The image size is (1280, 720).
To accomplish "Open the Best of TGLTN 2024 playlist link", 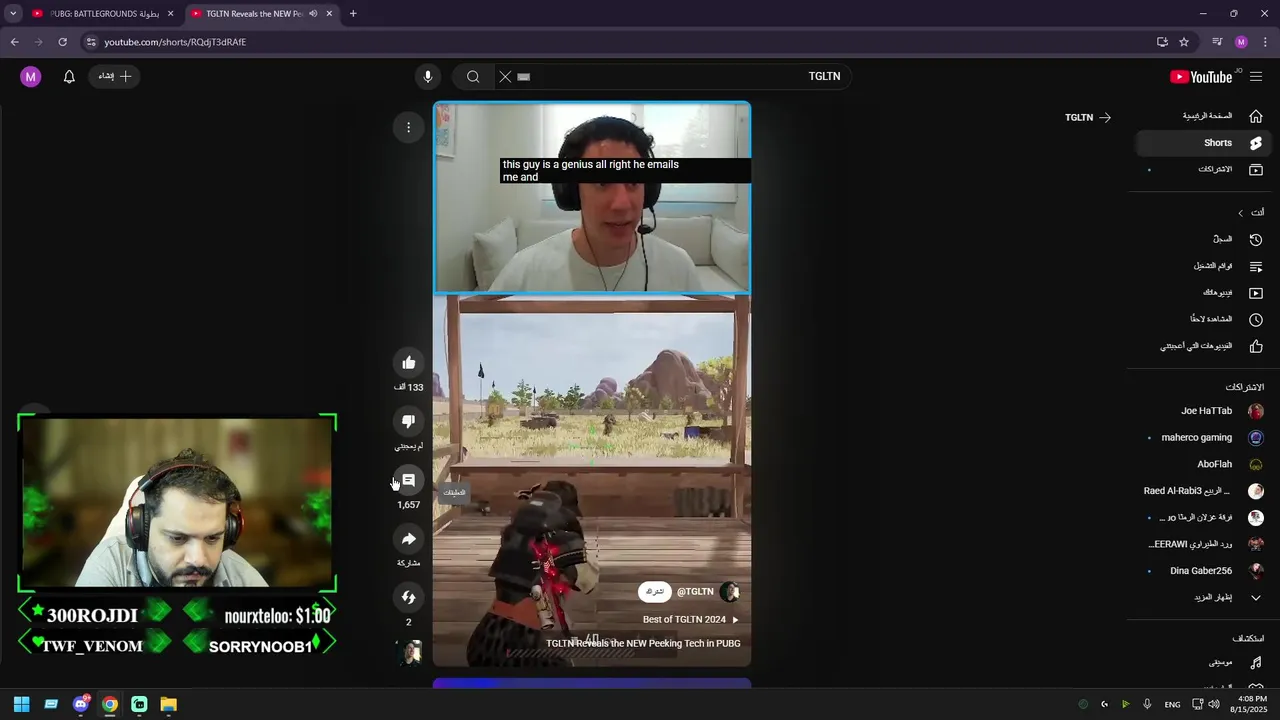I will [x=690, y=620].
